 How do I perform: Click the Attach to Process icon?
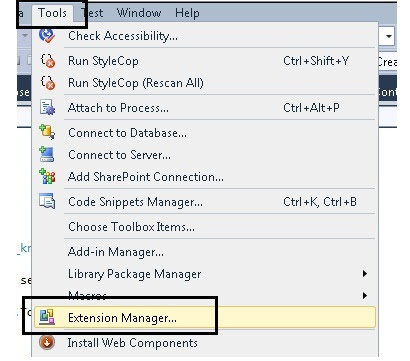pos(47,108)
